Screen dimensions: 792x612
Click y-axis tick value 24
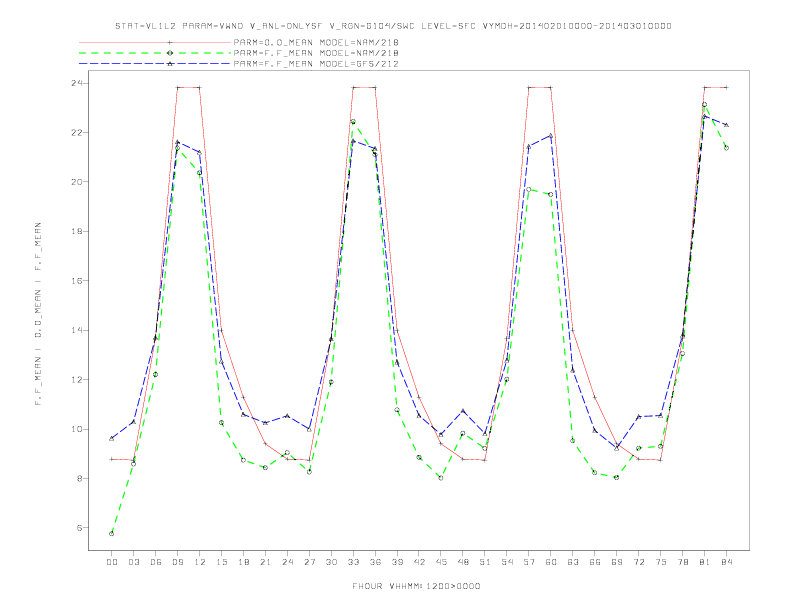click(76, 83)
